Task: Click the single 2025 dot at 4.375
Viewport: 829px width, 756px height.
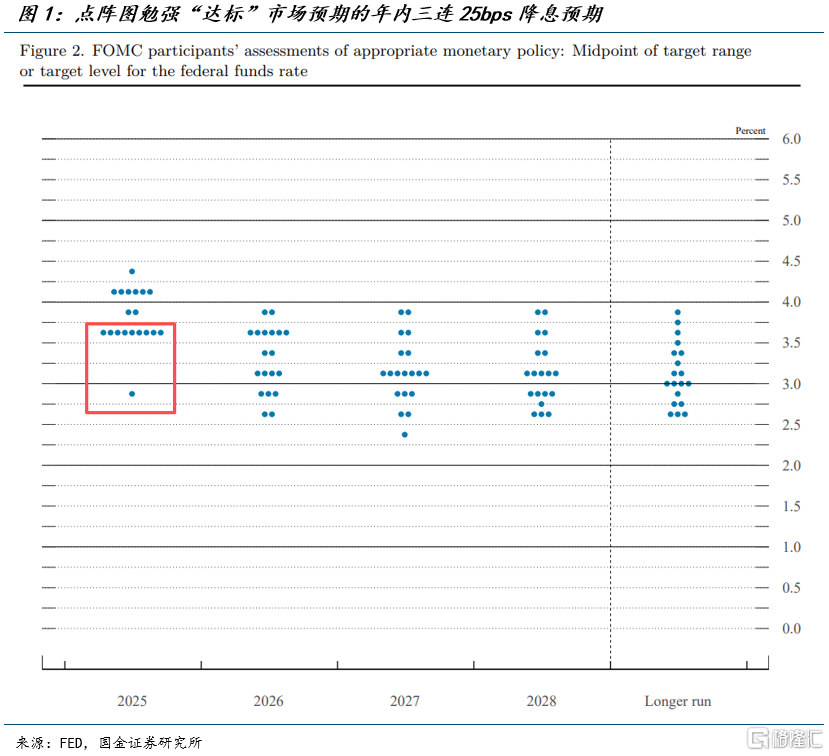Action: (x=132, y=271)
